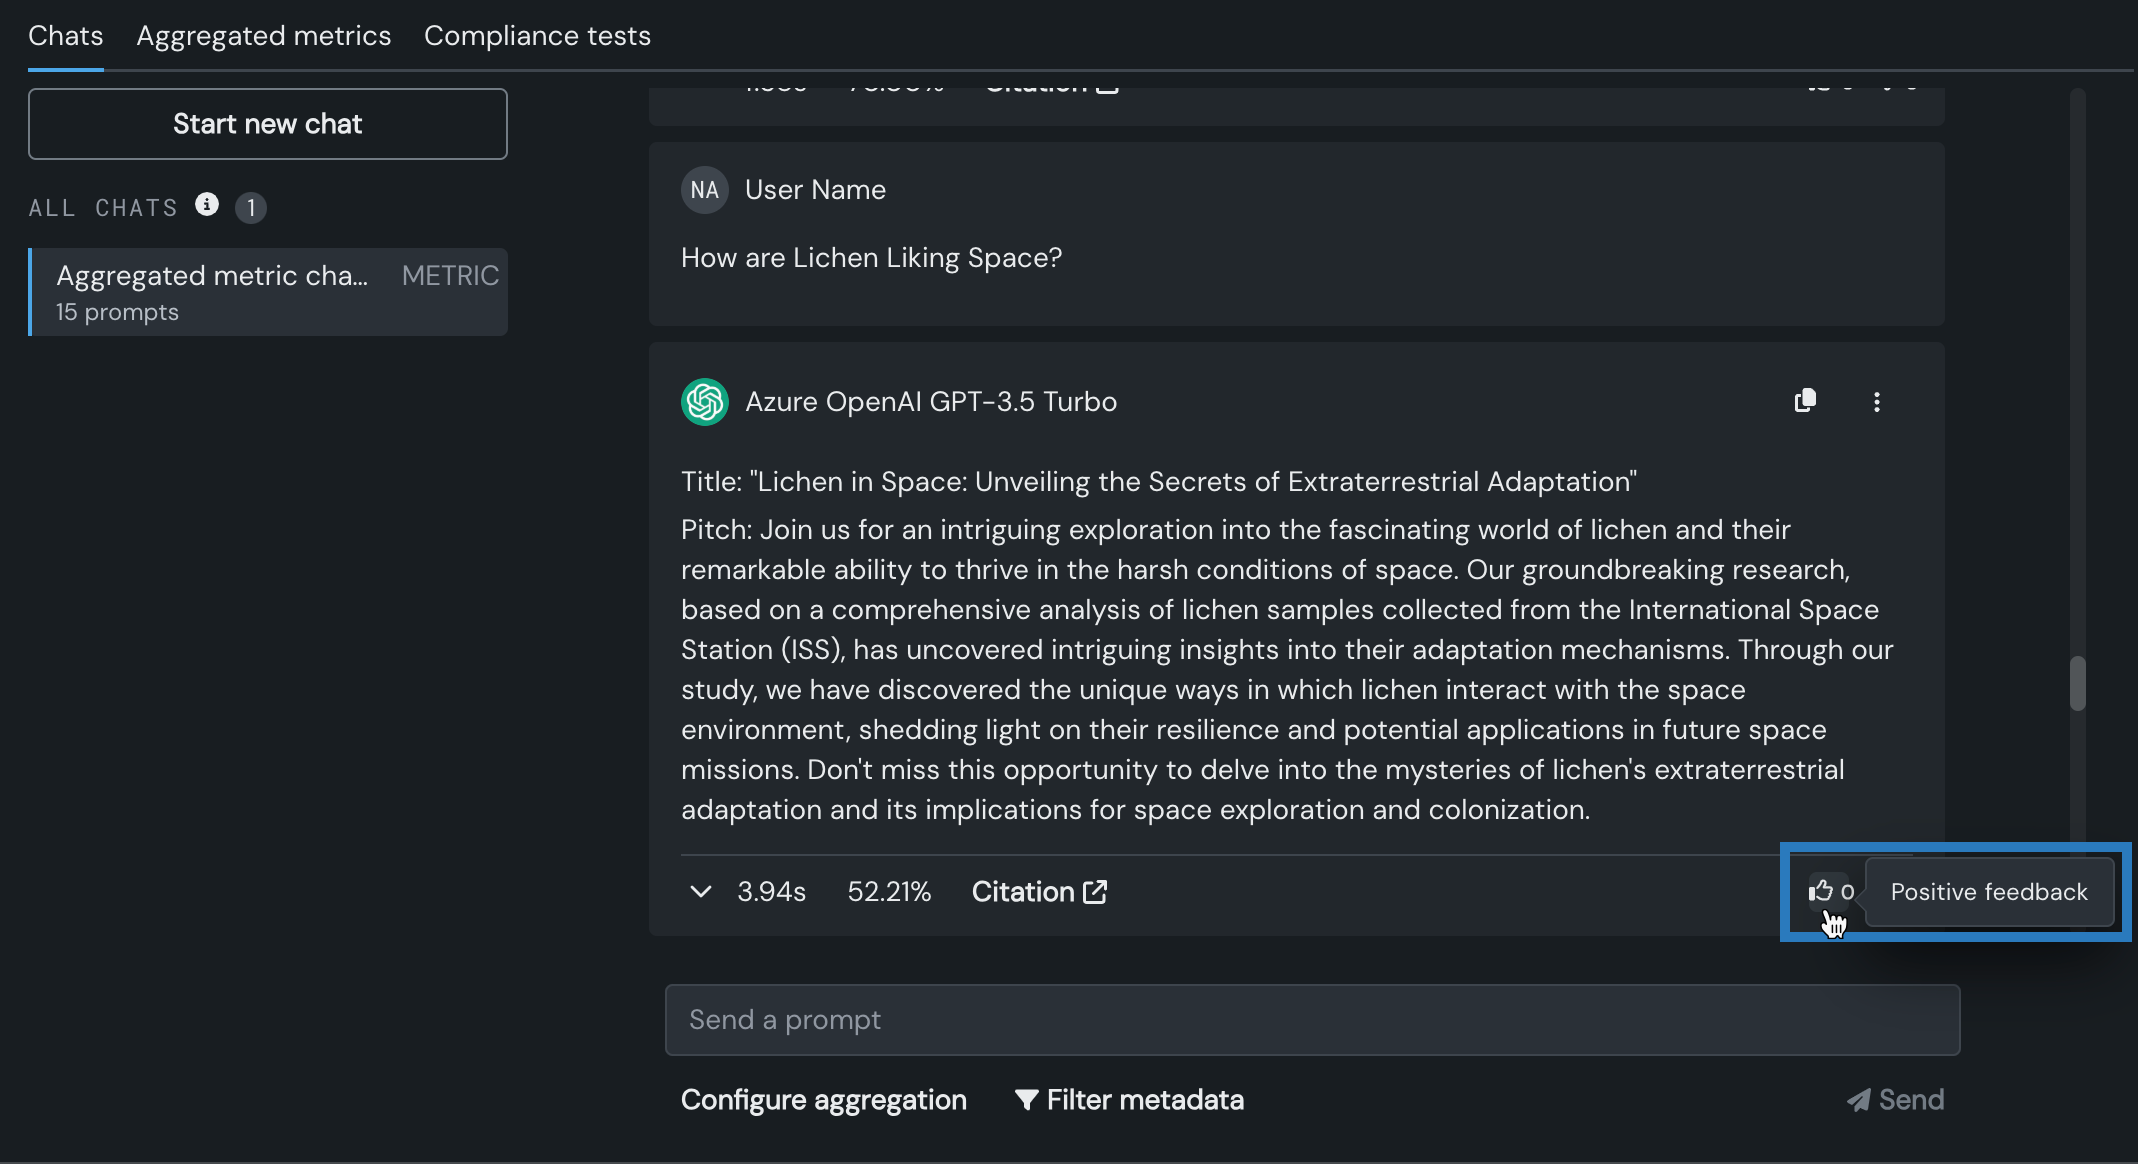This screenshot has height=1164, width=2138.
Task: Click the Filter metadata funnel icon
Action: (x=1026, y=1100)
